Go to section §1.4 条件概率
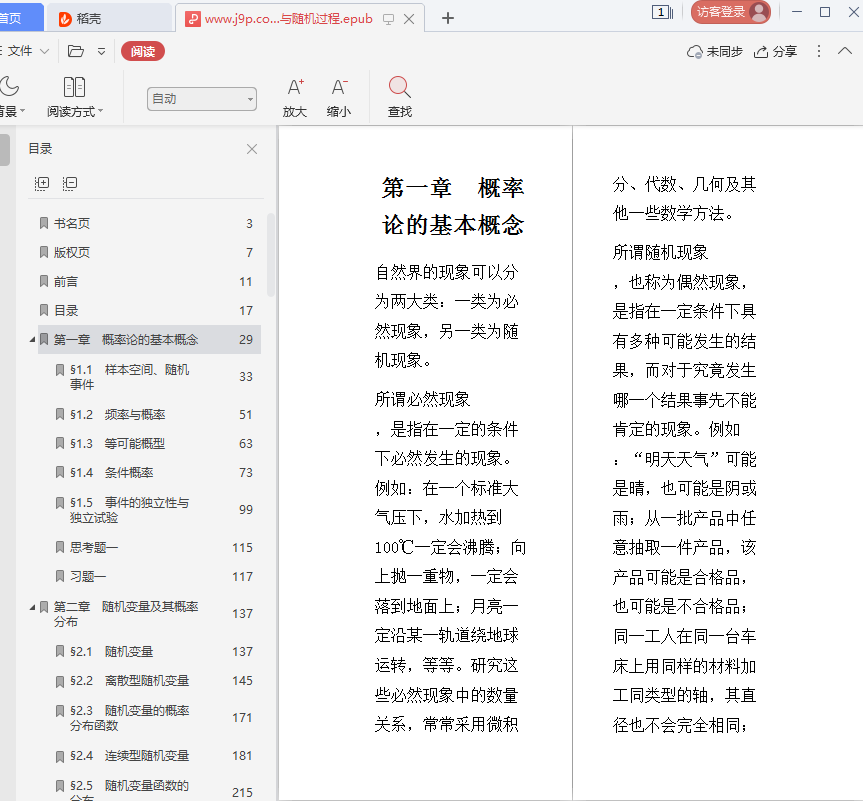 point(111,472)
